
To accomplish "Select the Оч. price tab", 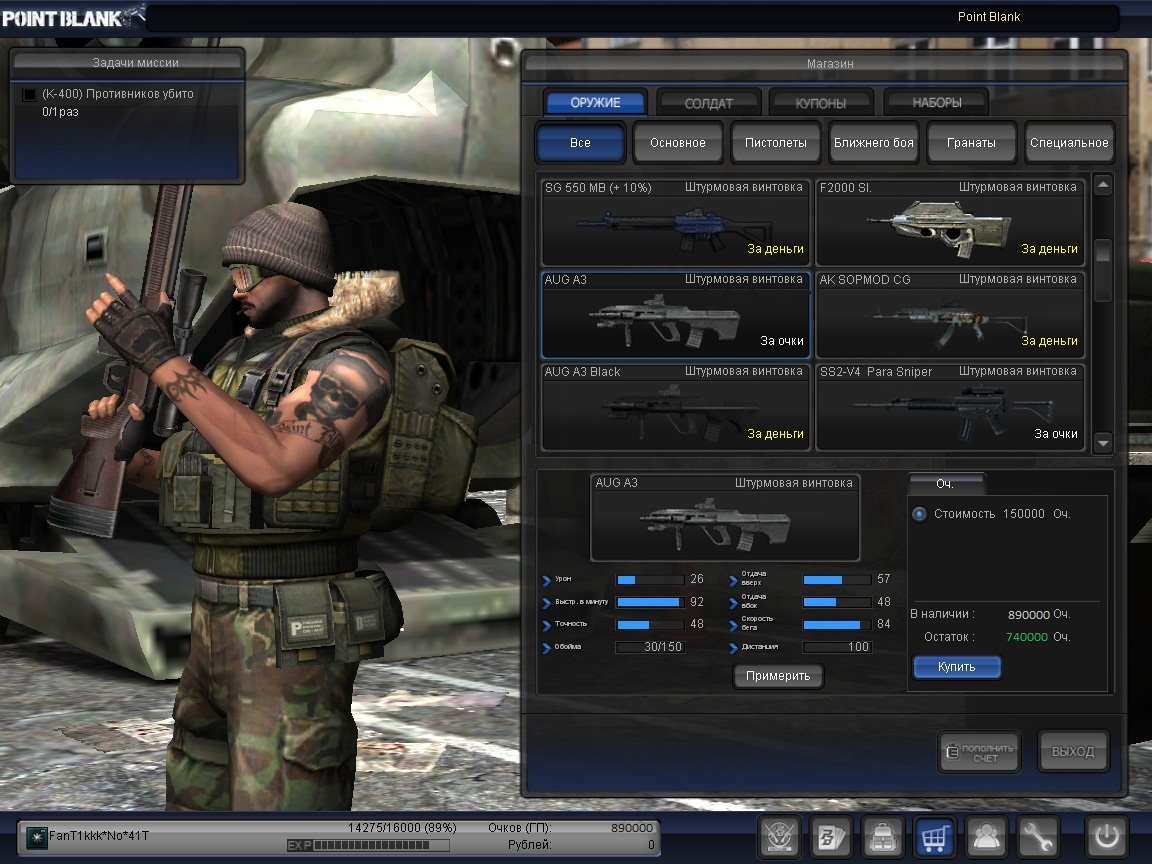I will (x=946, y=483).
